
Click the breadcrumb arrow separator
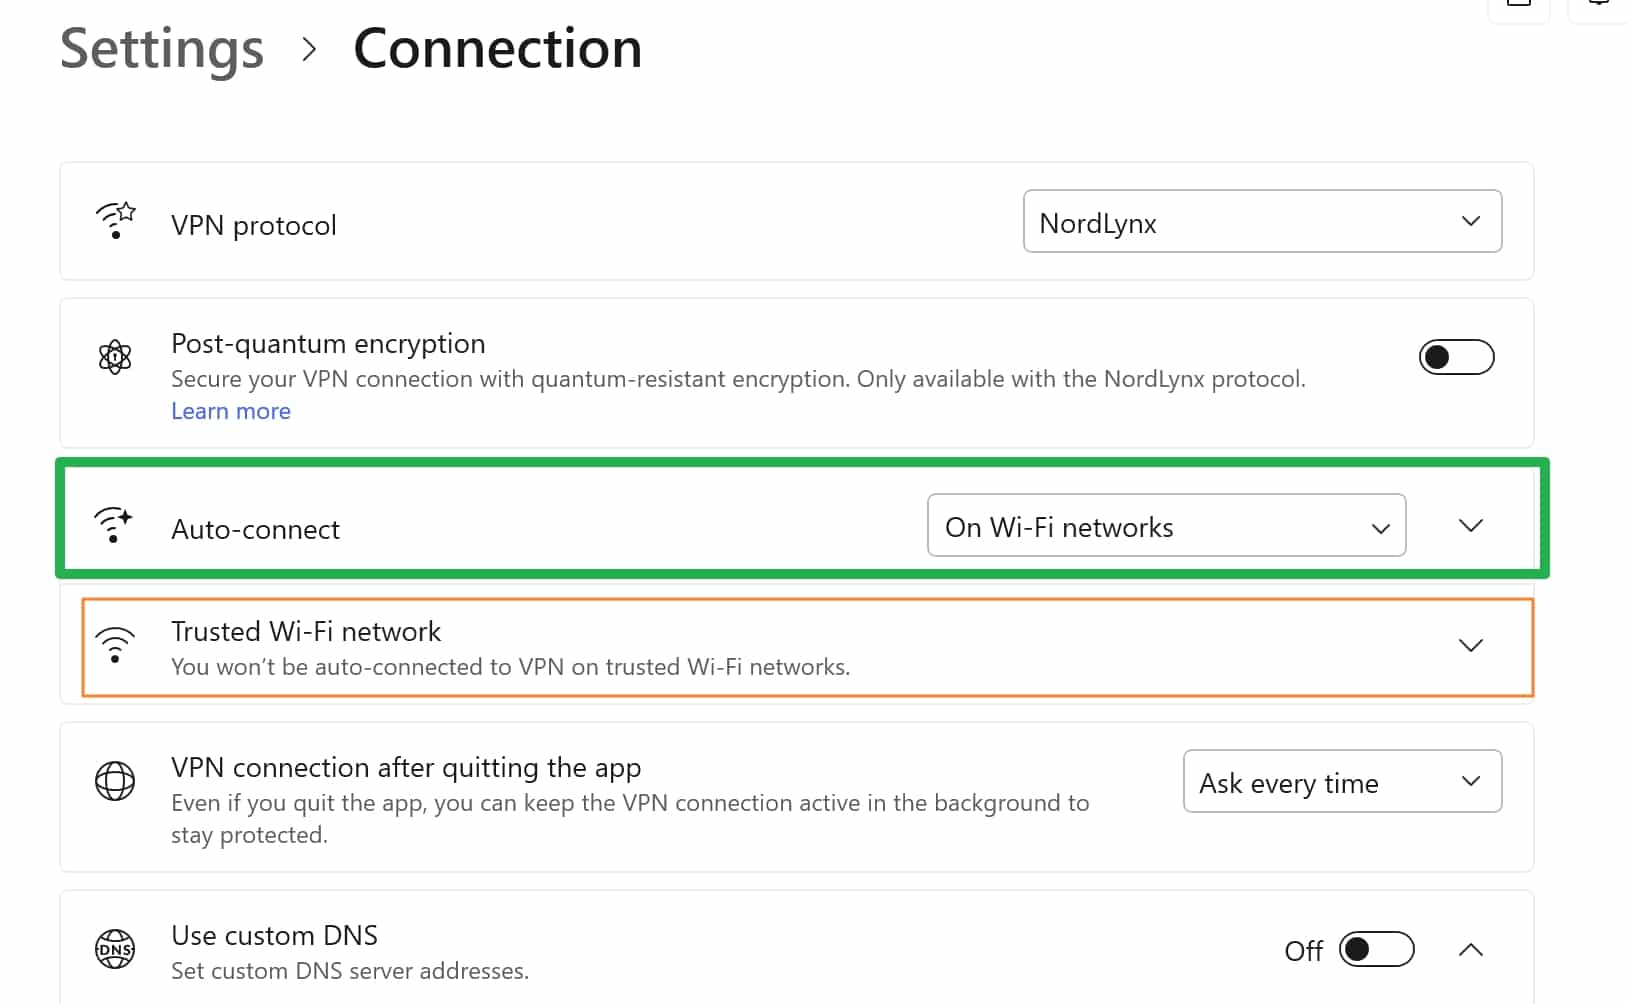[x=309, y=49]
